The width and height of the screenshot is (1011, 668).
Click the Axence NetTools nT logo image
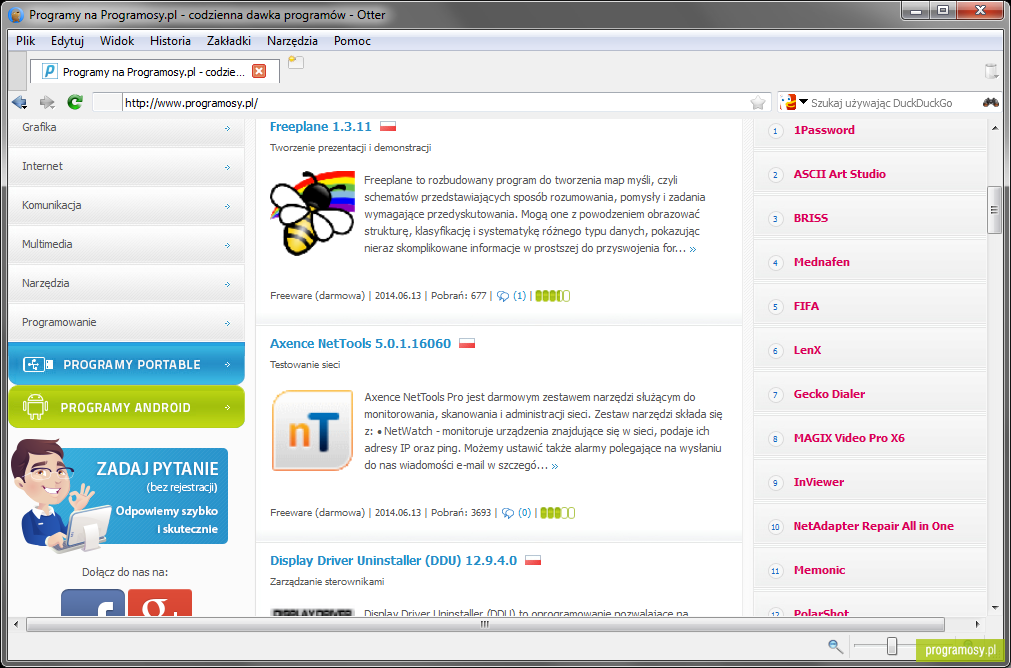coord(312,430)
